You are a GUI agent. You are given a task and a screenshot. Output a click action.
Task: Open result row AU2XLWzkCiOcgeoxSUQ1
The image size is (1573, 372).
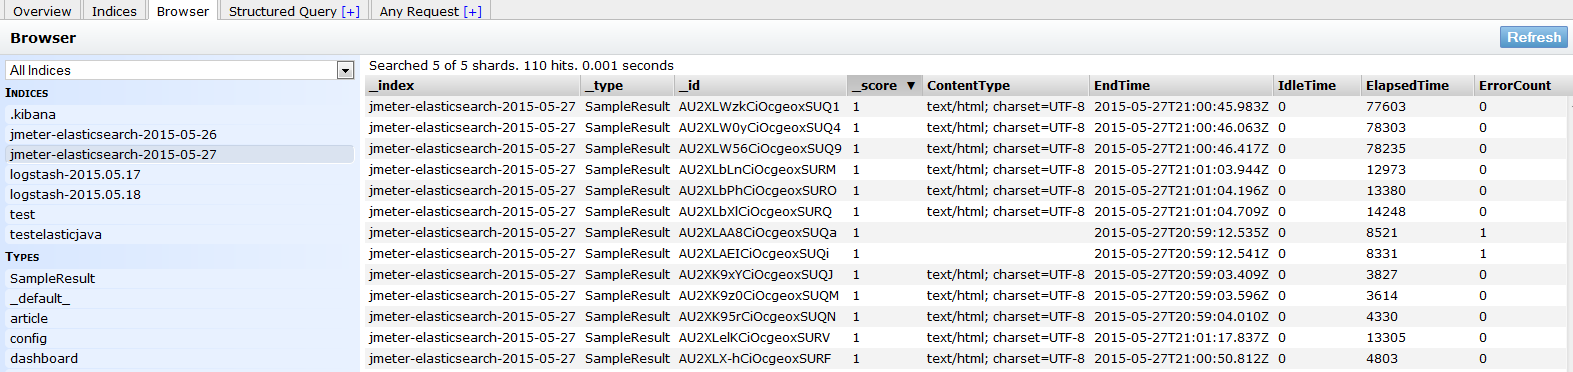(x=966, y=106)
